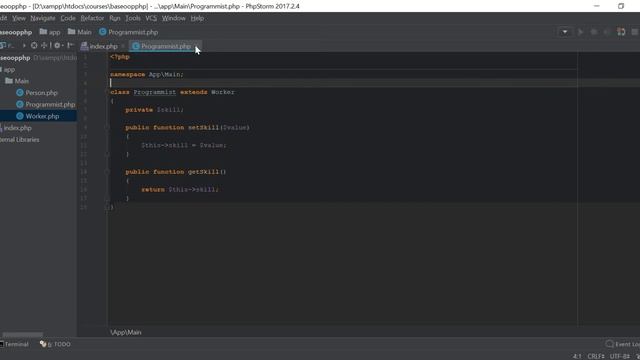
Task: Click the Worker class name in code
Action: 223,92
